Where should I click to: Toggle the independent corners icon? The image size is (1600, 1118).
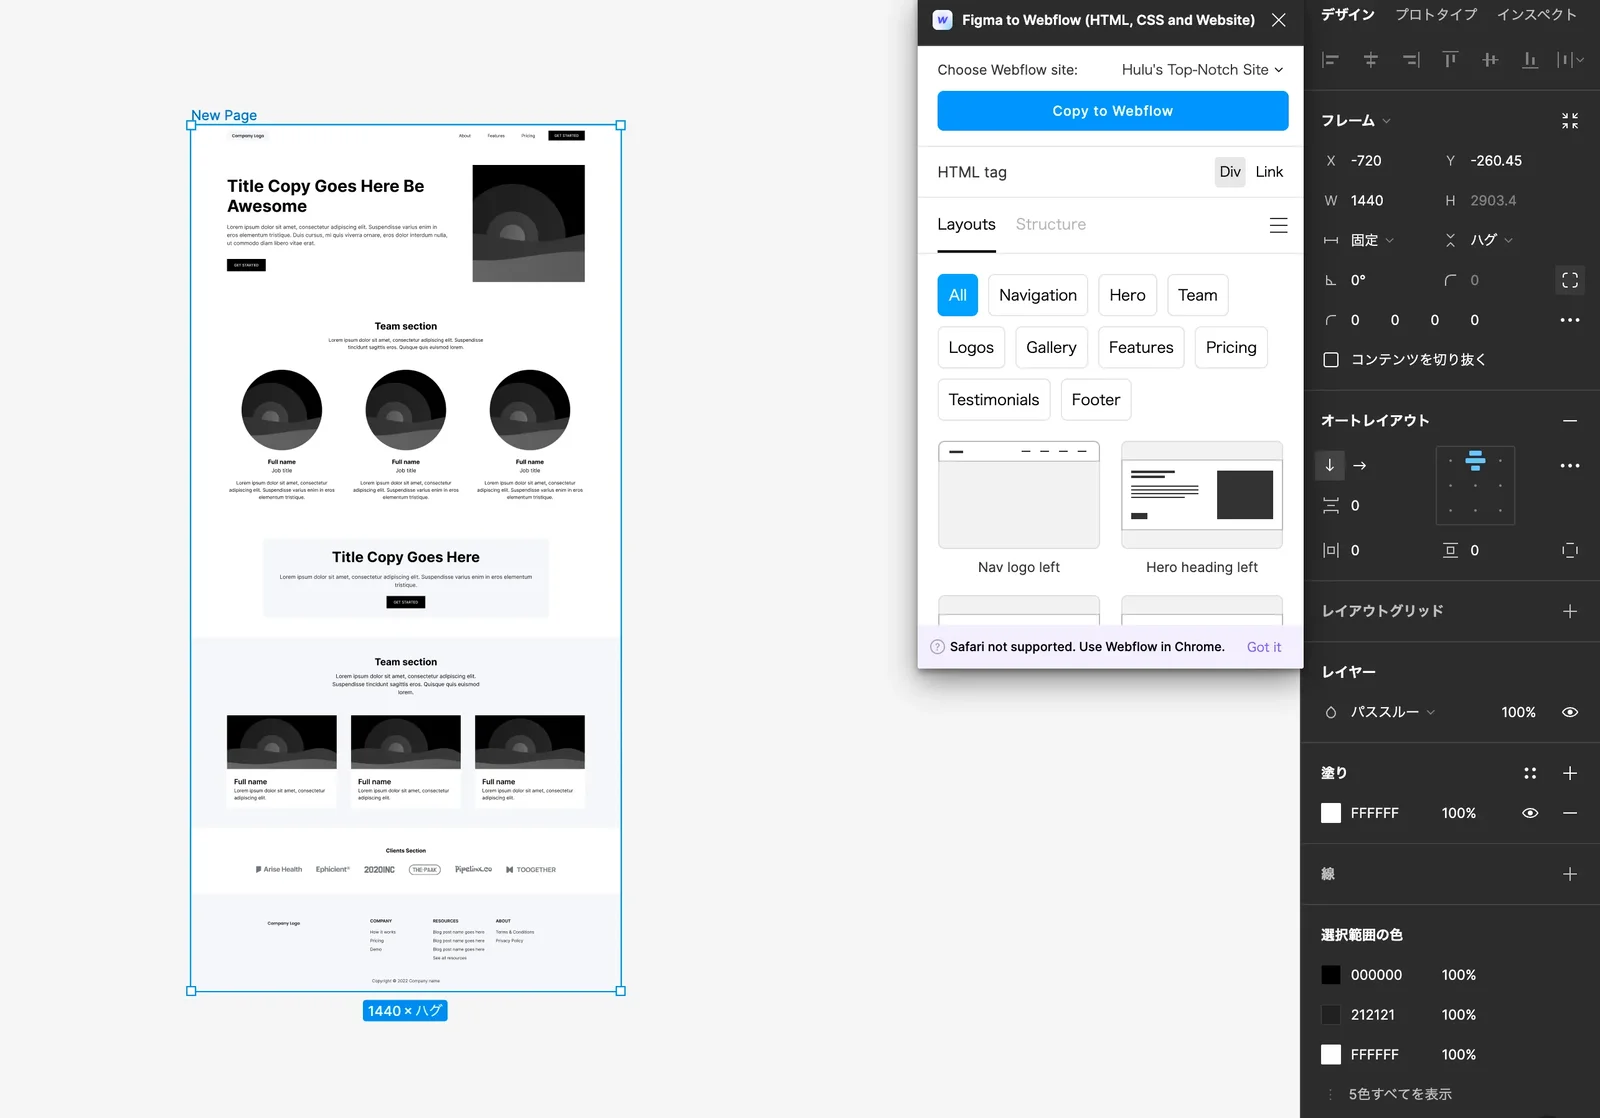1570,280
